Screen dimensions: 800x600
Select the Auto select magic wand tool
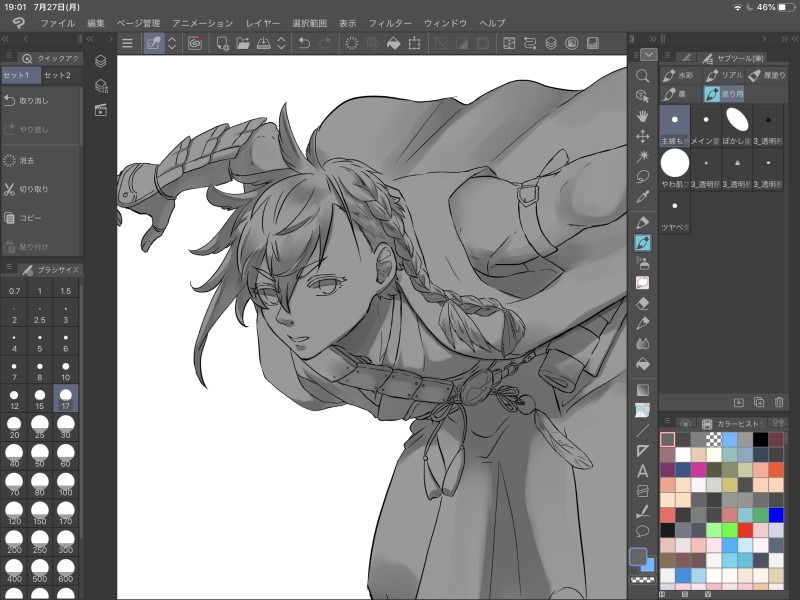pyautogui.click(x=642, y=156)
